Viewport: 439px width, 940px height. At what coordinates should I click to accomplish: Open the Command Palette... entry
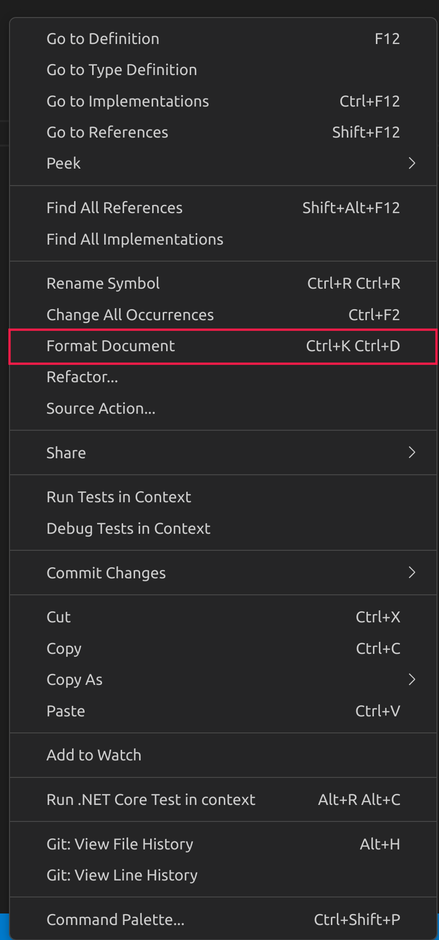coord(223,920)
